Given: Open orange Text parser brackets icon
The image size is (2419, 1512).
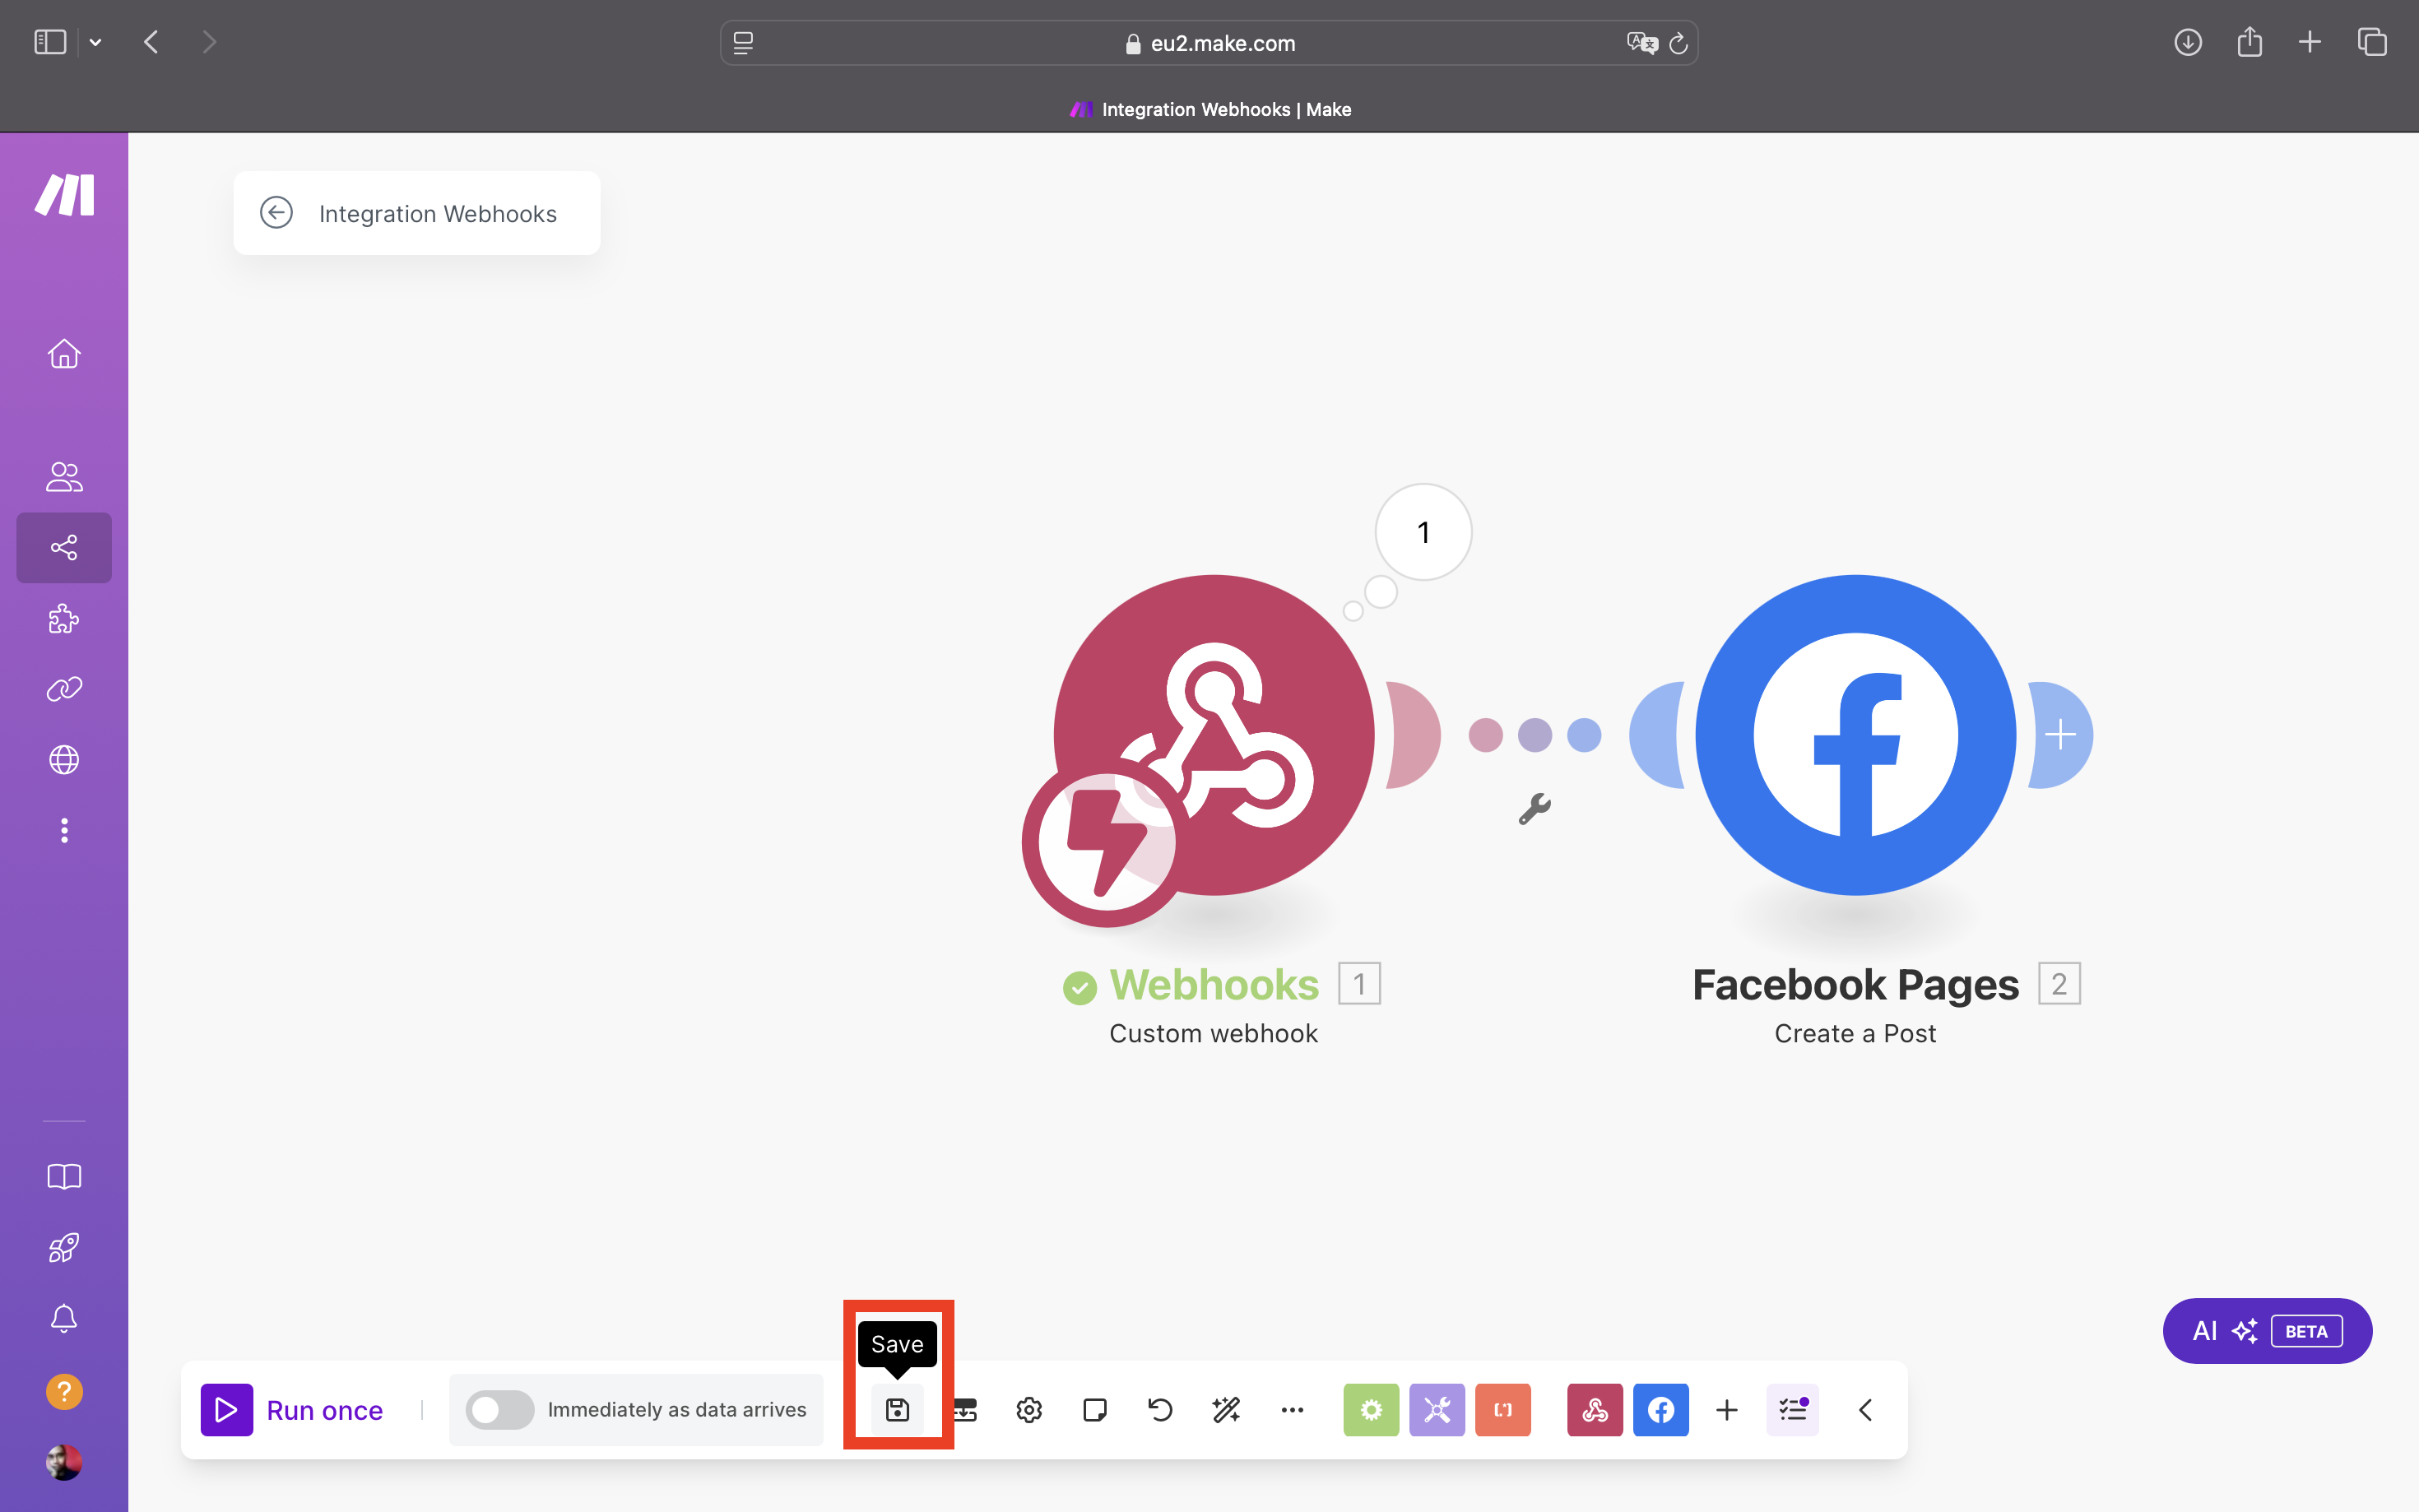Looking at the screenshot, I should point(1503,1410).
